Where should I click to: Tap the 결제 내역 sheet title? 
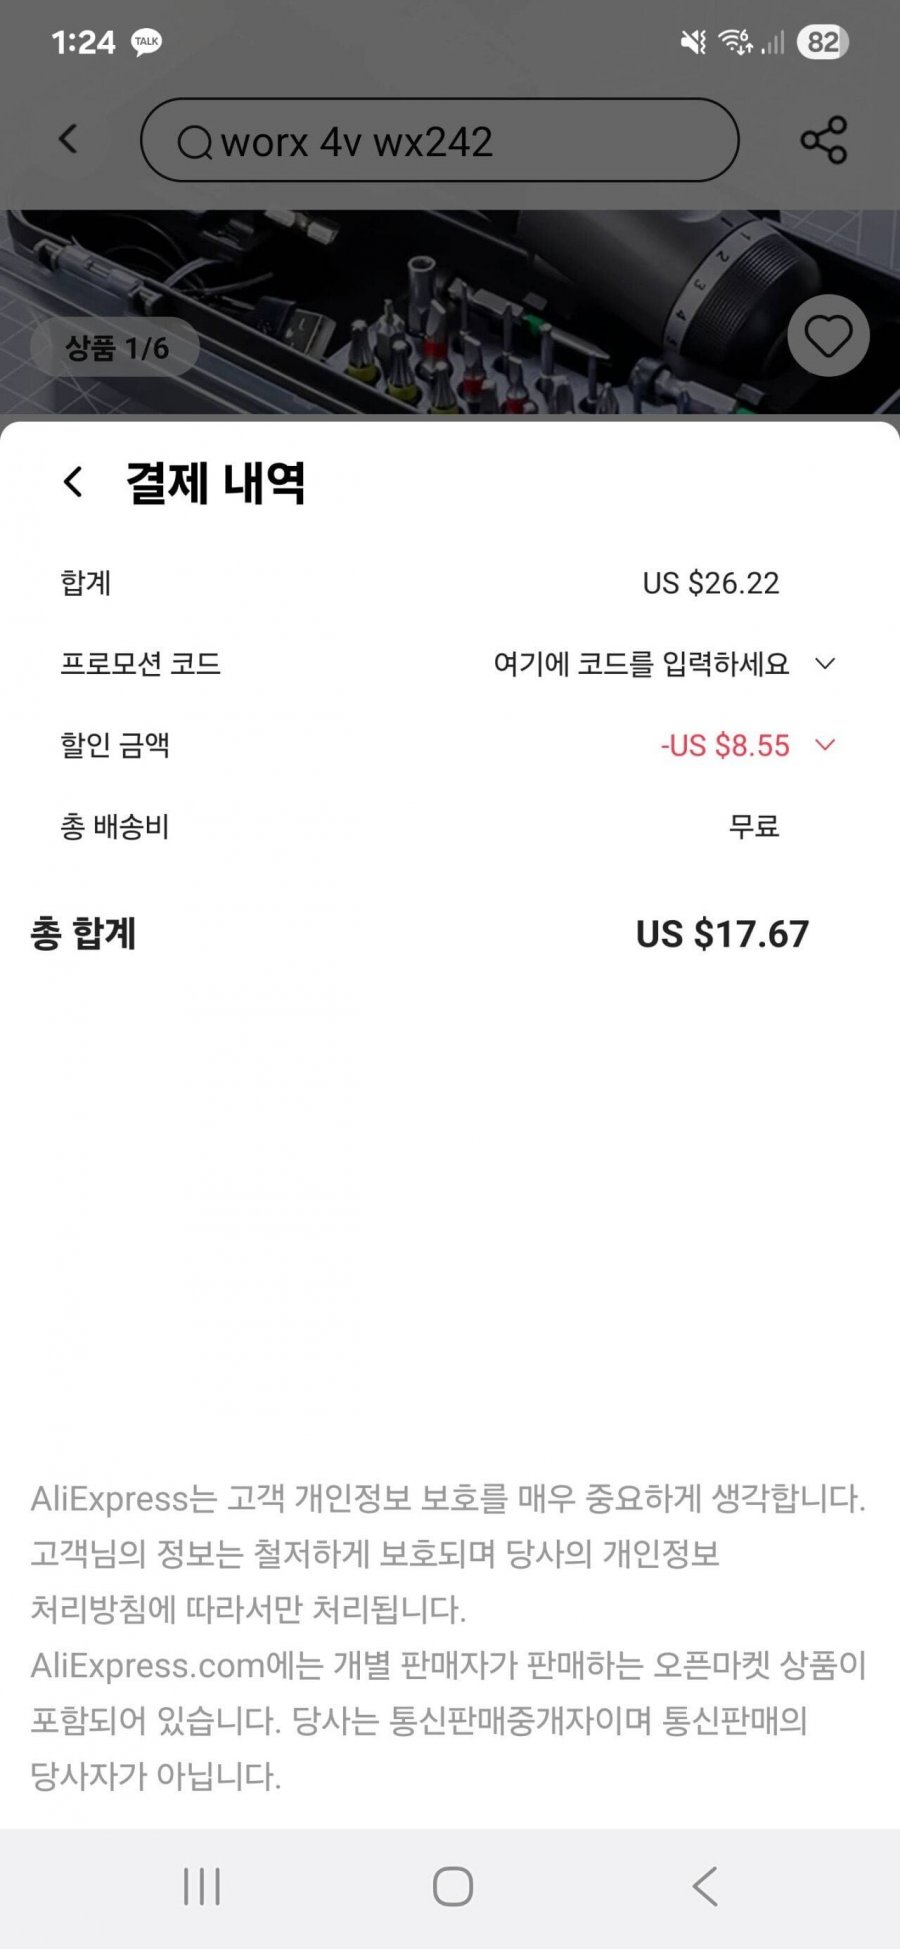(x=215, y=483)
